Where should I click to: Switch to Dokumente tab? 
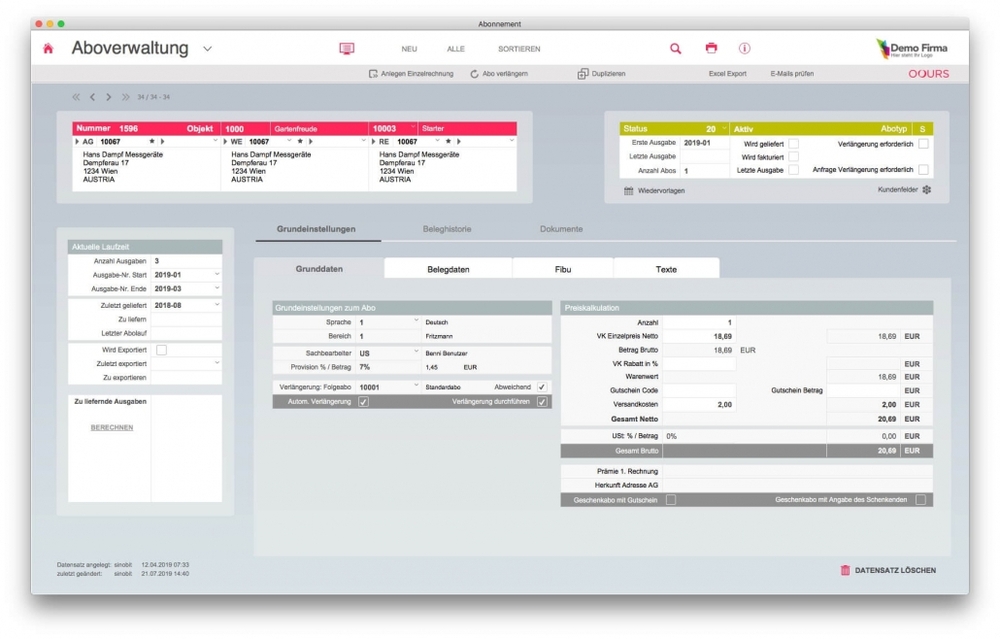561,229
